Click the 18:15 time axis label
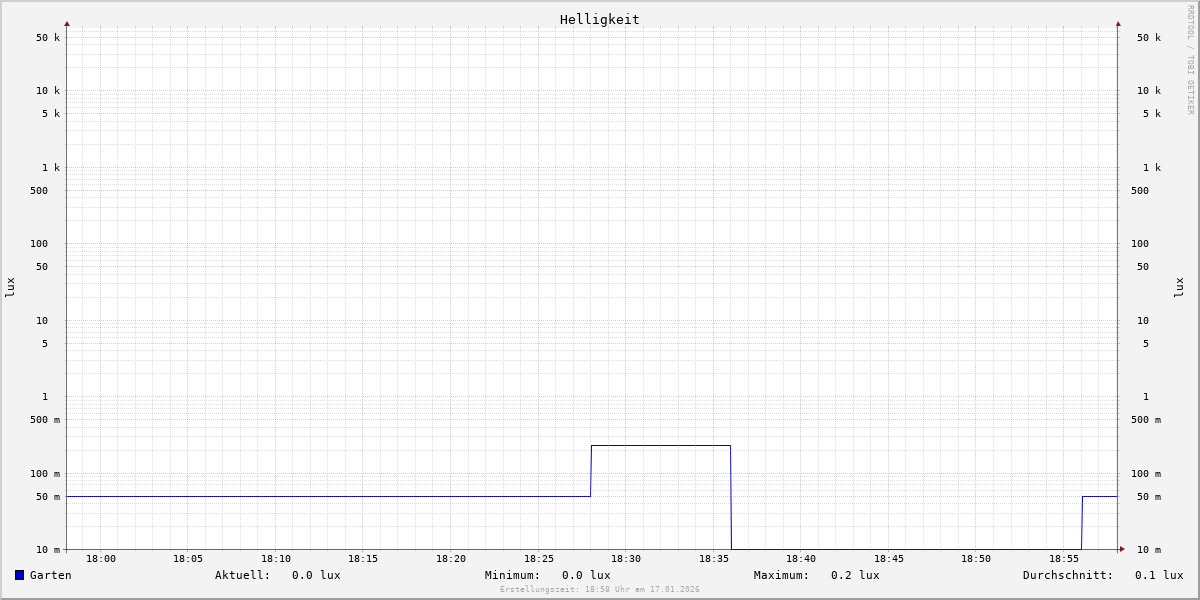Screen dimensions: 1200x600 [x=363, y=559]
